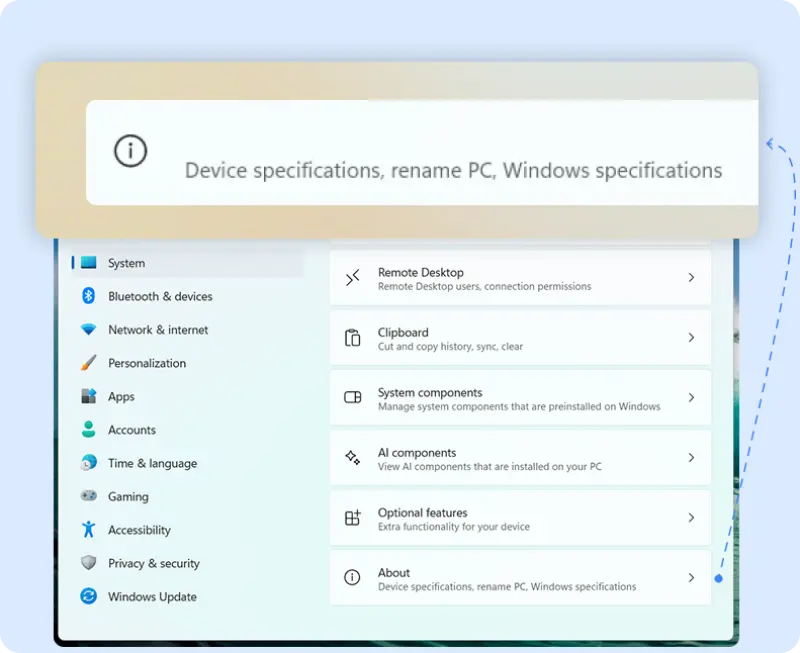Select the Time & language globe icon
Viewport: 800px width, 653px height.
coord(88,463)
